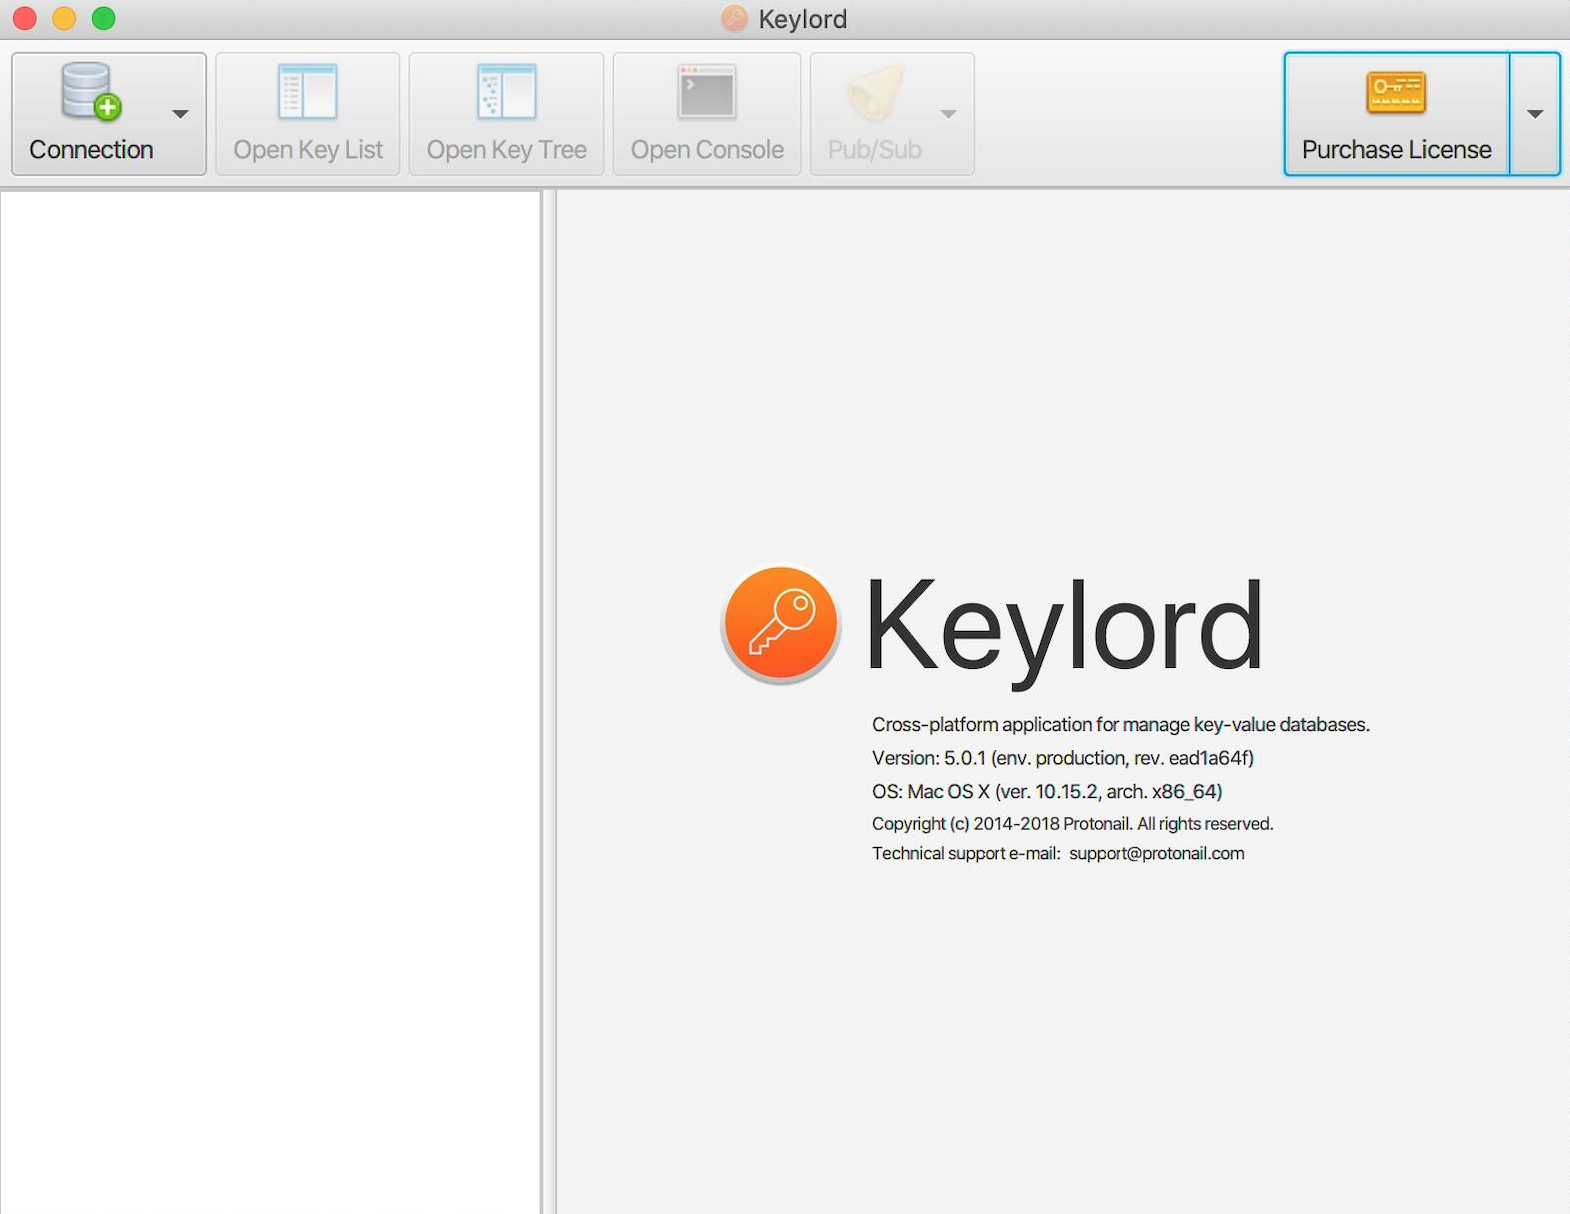This screenshot has height=1214, width=1570.
Task: Click the vertical split pane divider
Action: (548, 700)
